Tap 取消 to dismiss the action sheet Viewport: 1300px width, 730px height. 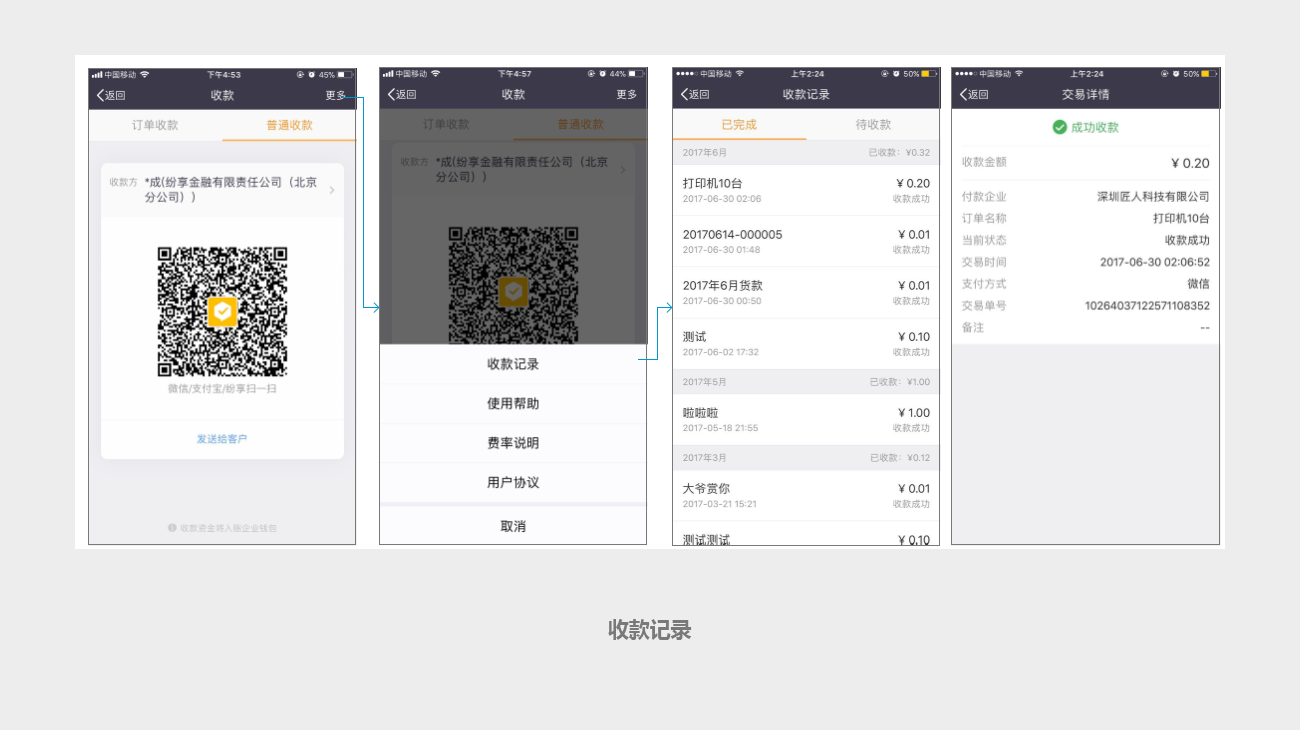513,526
